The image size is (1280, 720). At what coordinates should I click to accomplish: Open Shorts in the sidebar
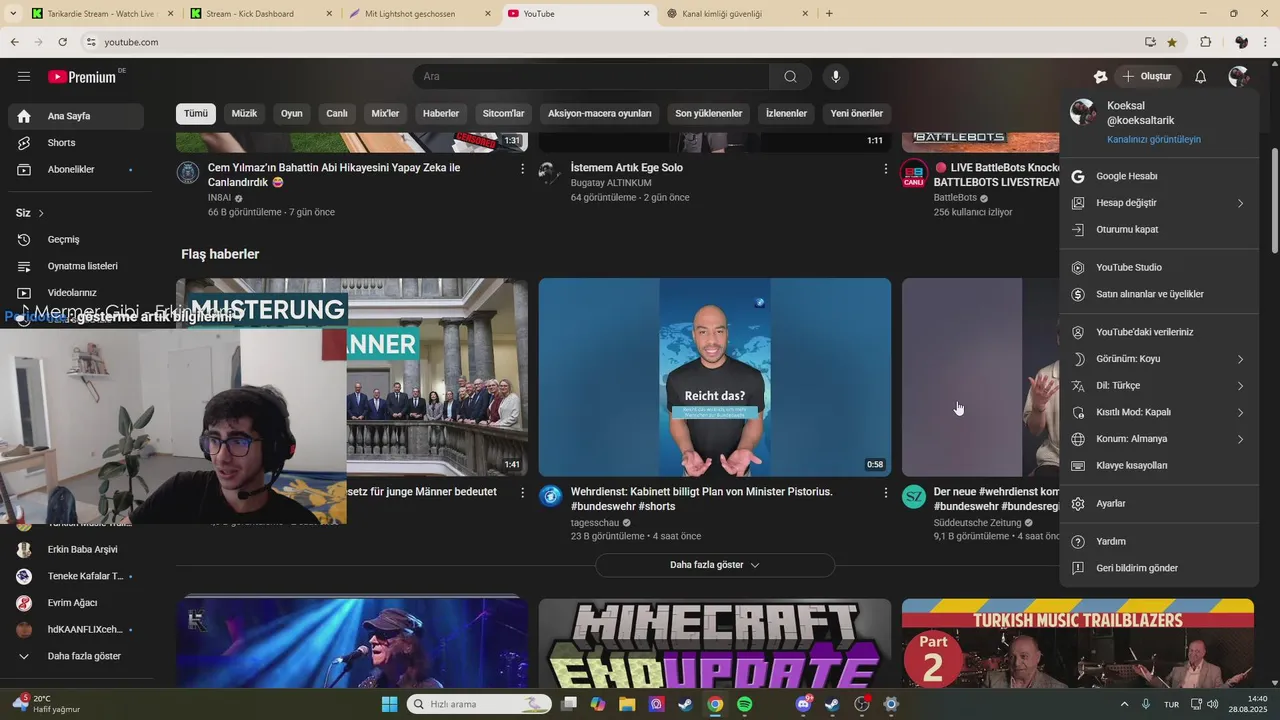[x=76, y=143]
